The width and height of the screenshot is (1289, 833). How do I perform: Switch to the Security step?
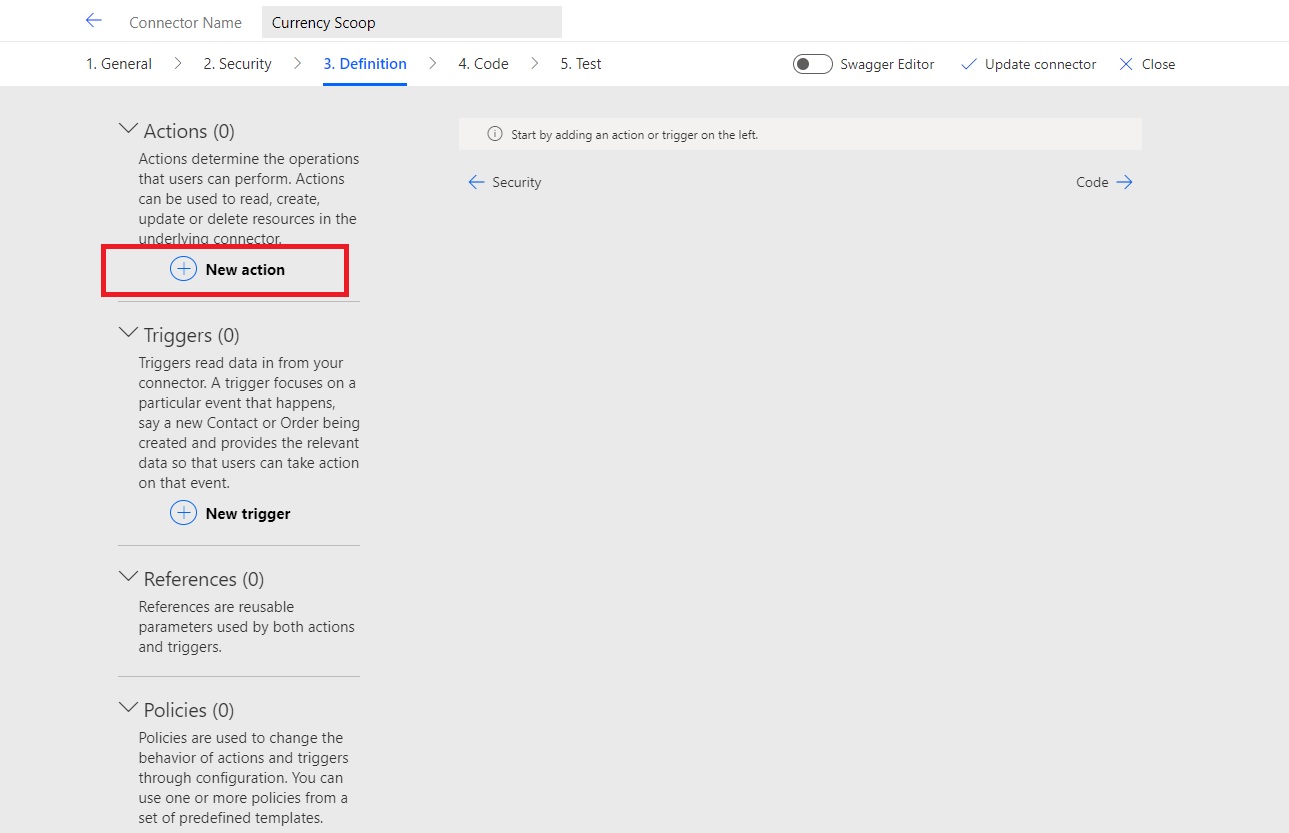[x=237, y=63]
